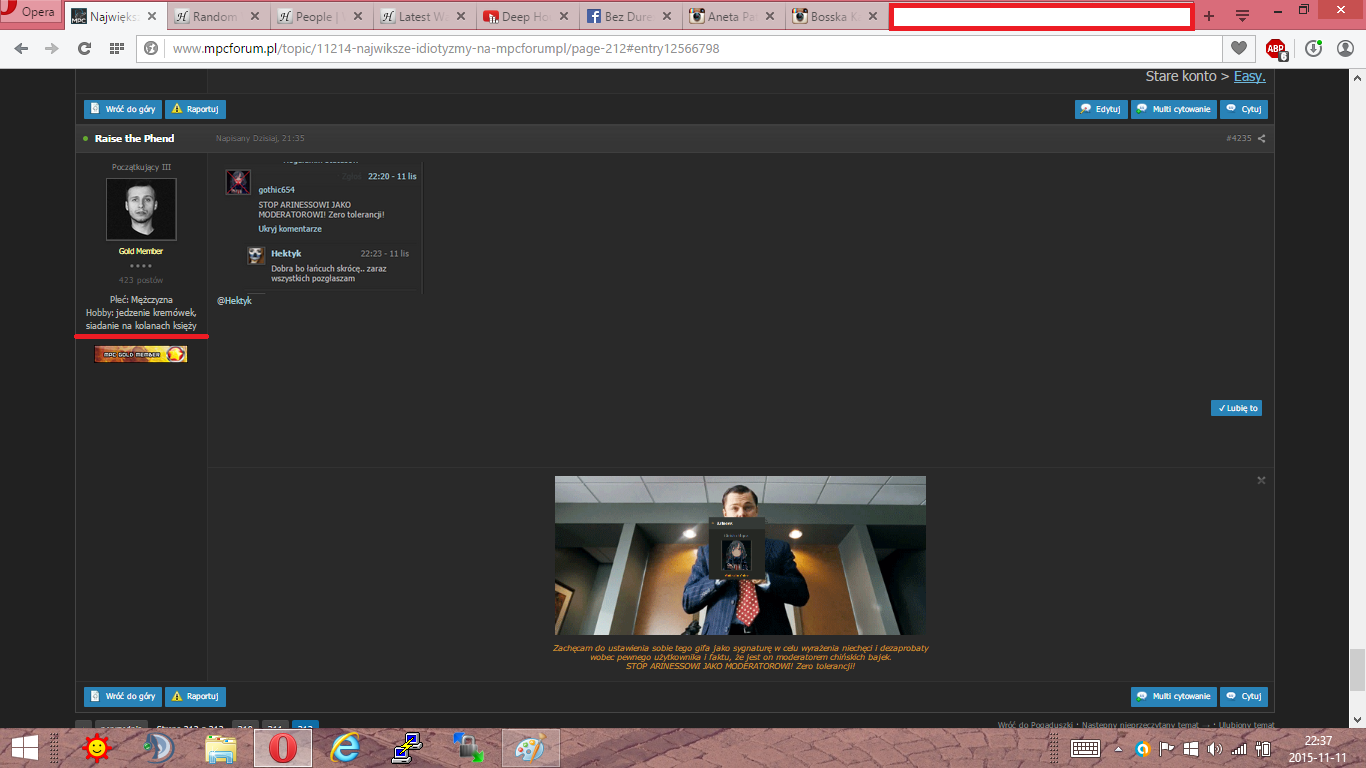Image resolution: width=1366 pixels, height=768 pixels.
Task: Open the tab menu dropdown
Action: [x=1242, y=16]
